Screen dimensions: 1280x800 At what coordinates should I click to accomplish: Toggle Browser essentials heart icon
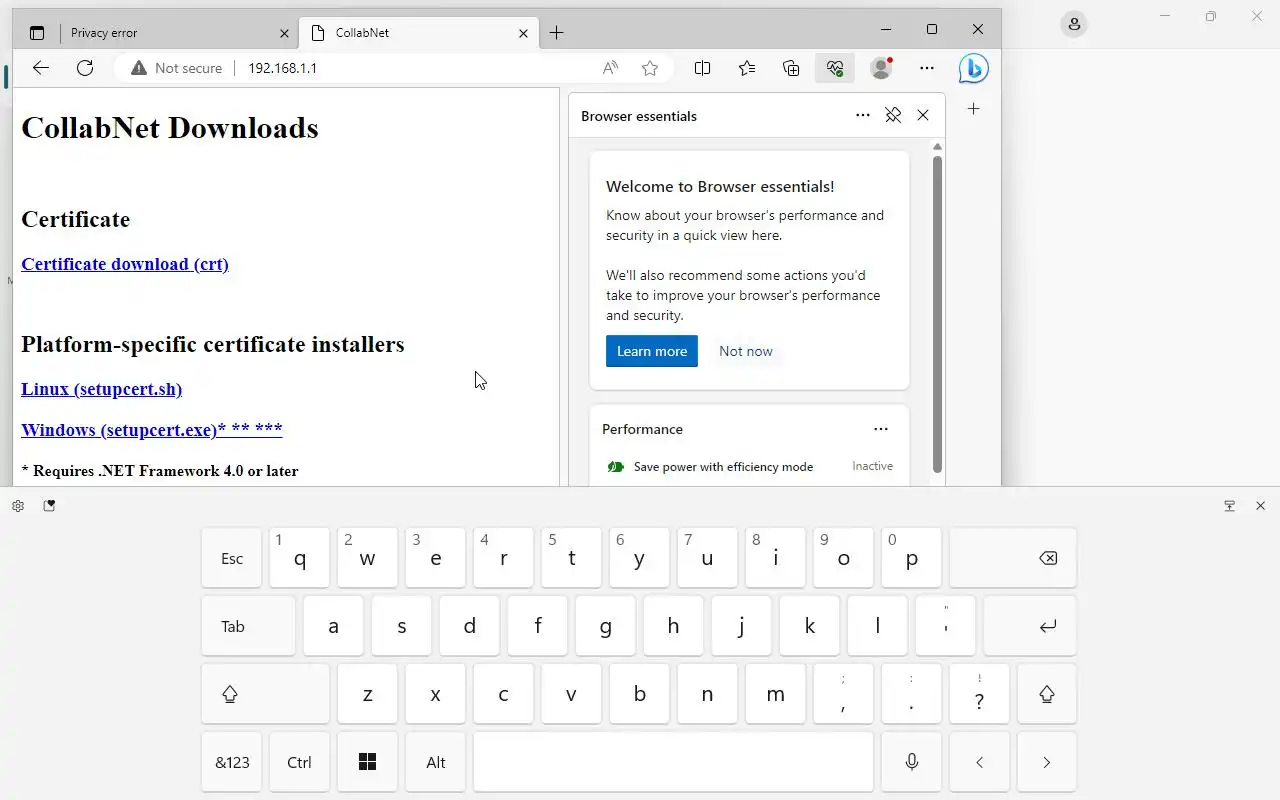(x=835, y=68)
